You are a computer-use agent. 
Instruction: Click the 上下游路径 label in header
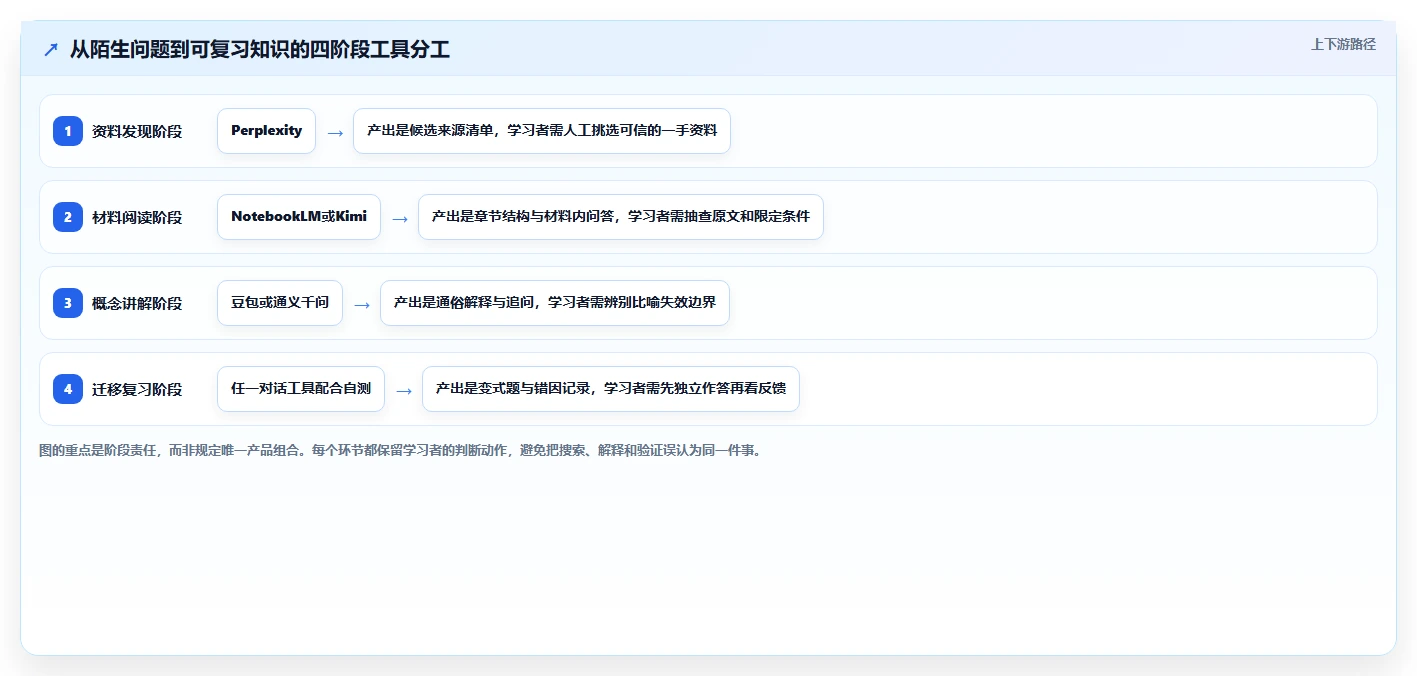click(1344, 44)
